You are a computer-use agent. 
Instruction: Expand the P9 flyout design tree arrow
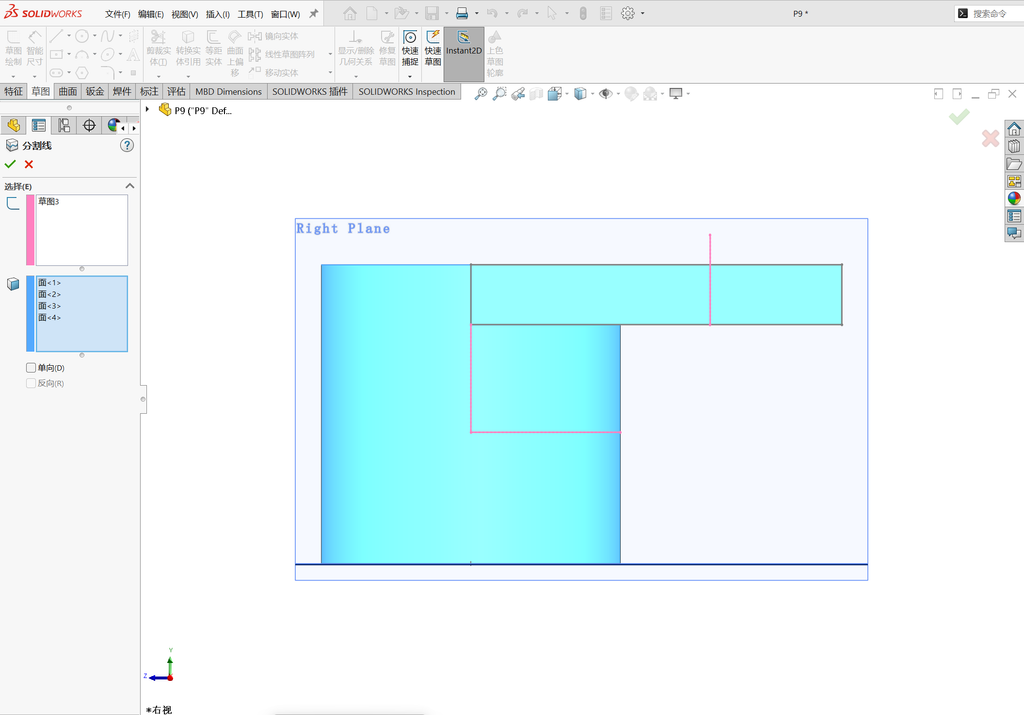[x=148, y=110]
